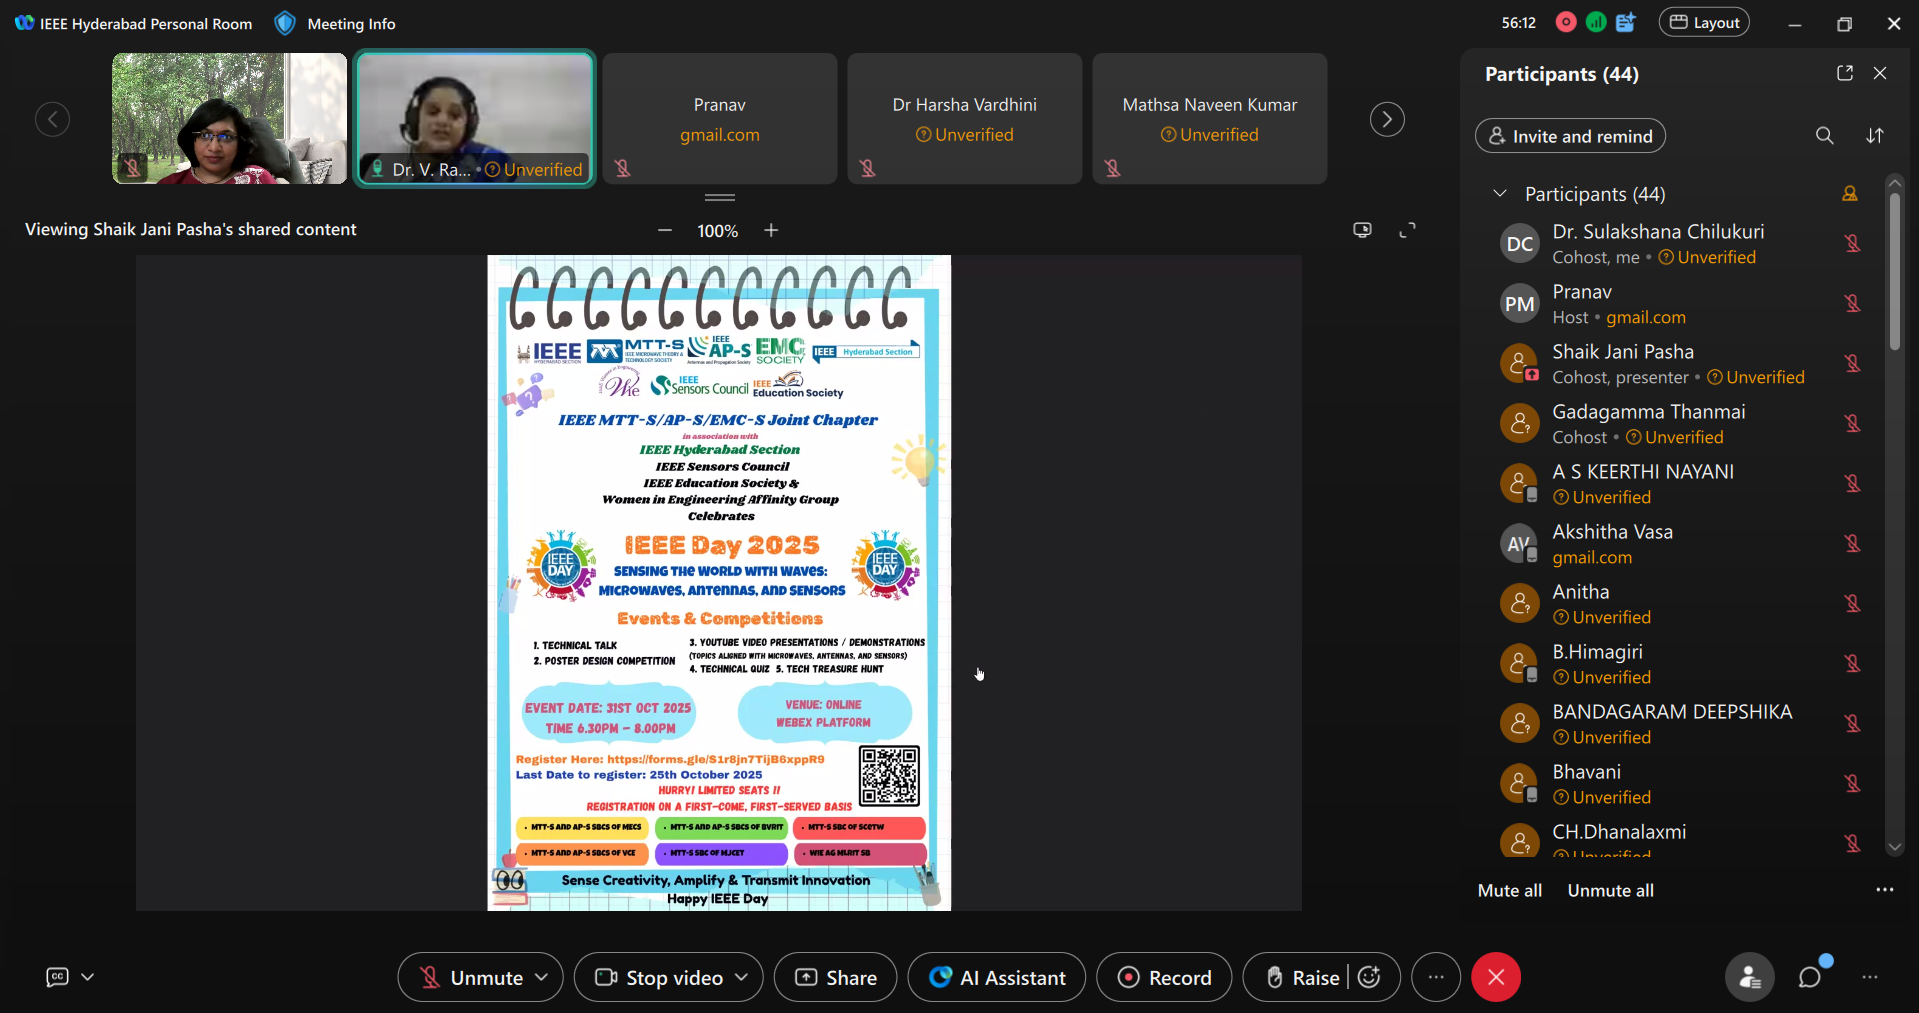Viewport: 1919px width, 1013px height.
Task: Open audio options dropdown arrow next to Unmute
Action: [x=542, y=977]
